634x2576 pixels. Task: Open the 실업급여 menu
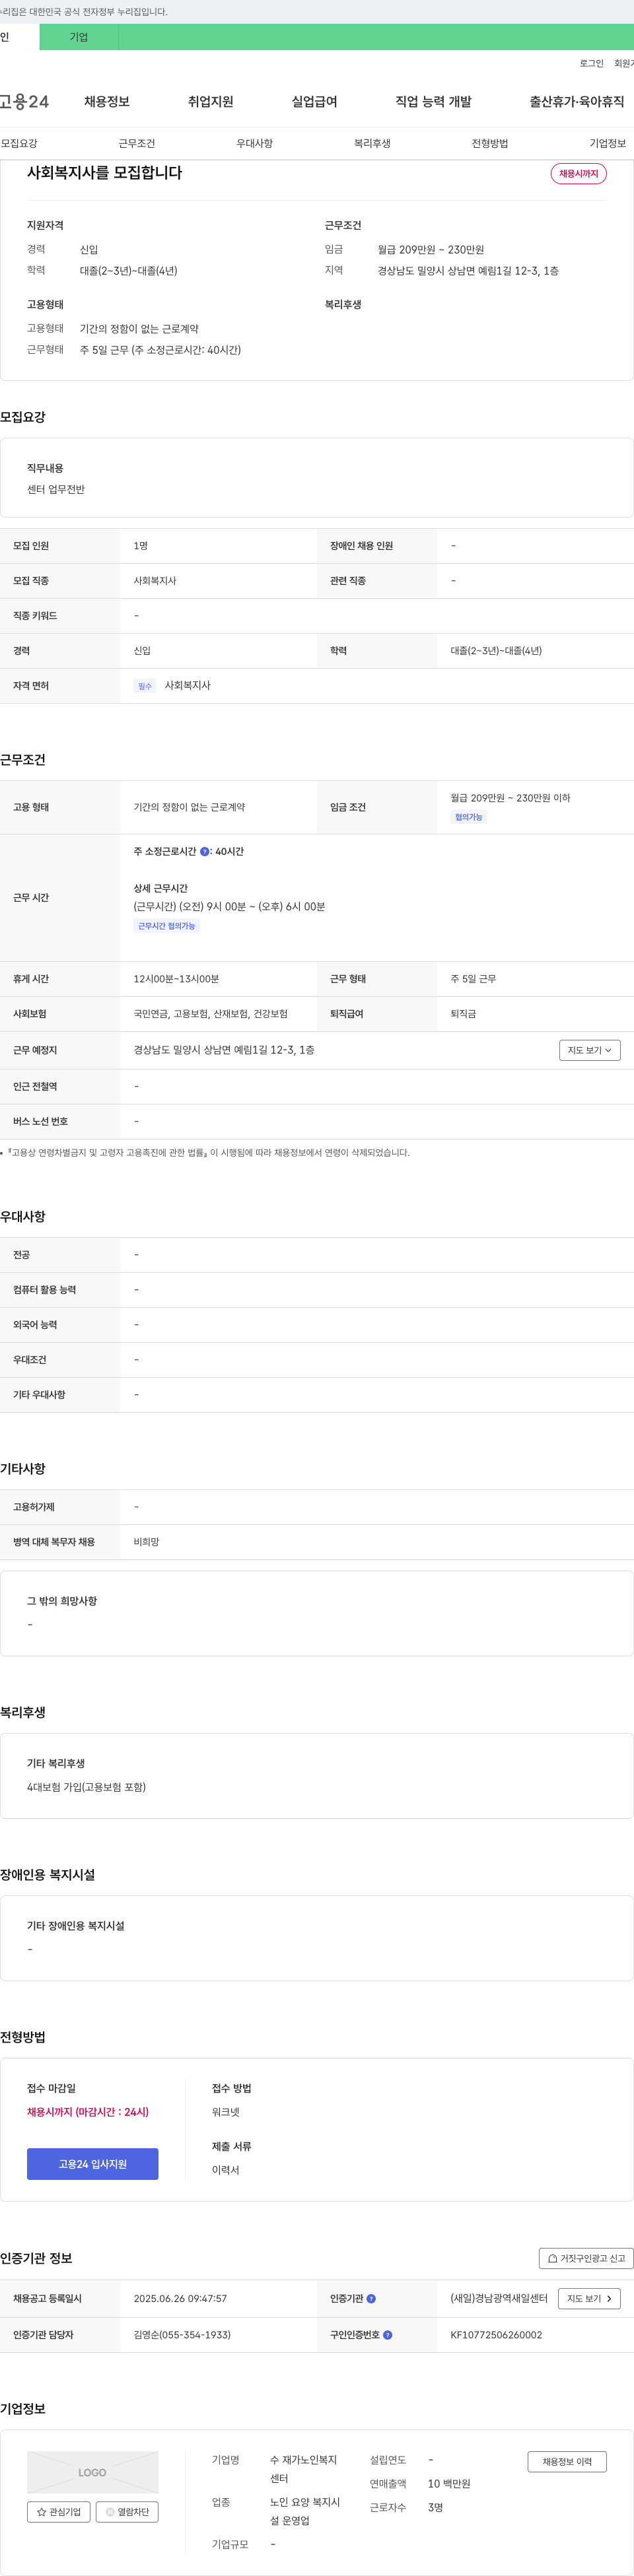pos(314,102)
